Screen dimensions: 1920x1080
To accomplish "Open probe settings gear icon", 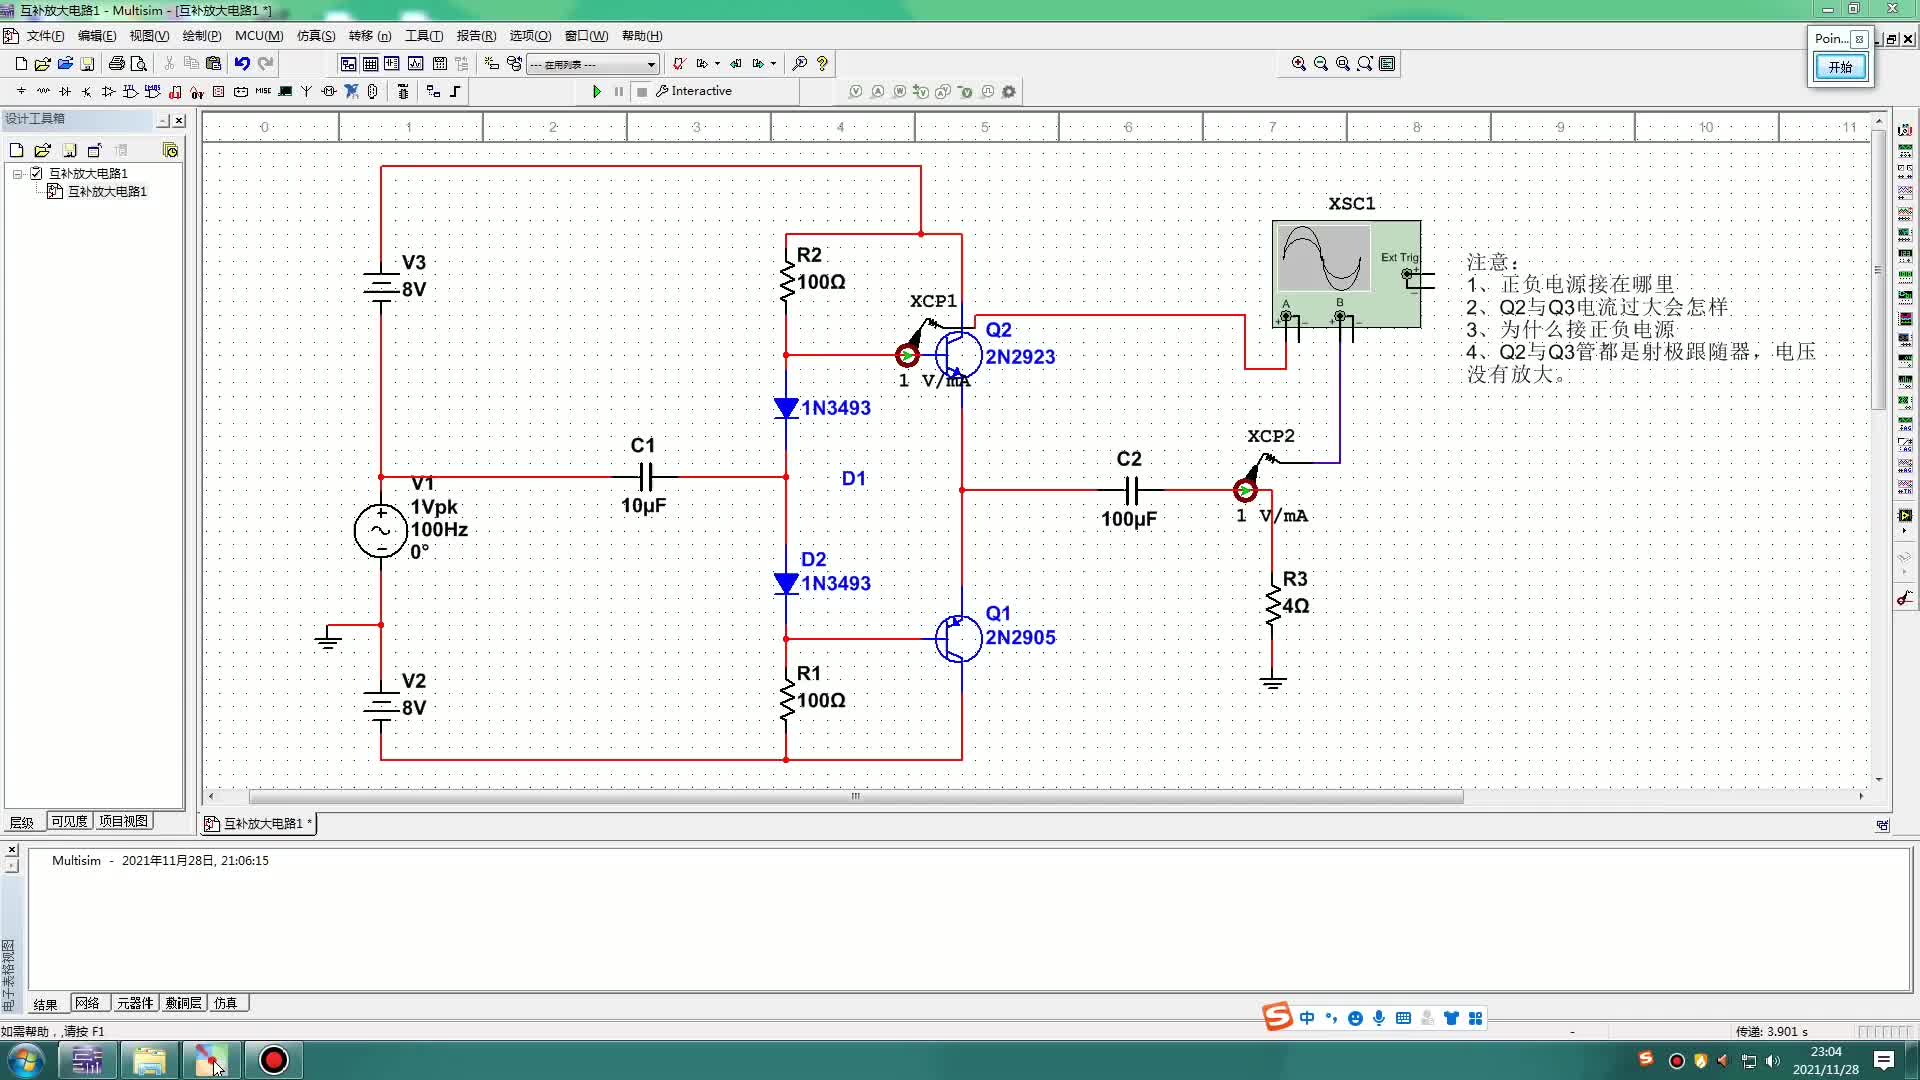I will [1009, 91].
